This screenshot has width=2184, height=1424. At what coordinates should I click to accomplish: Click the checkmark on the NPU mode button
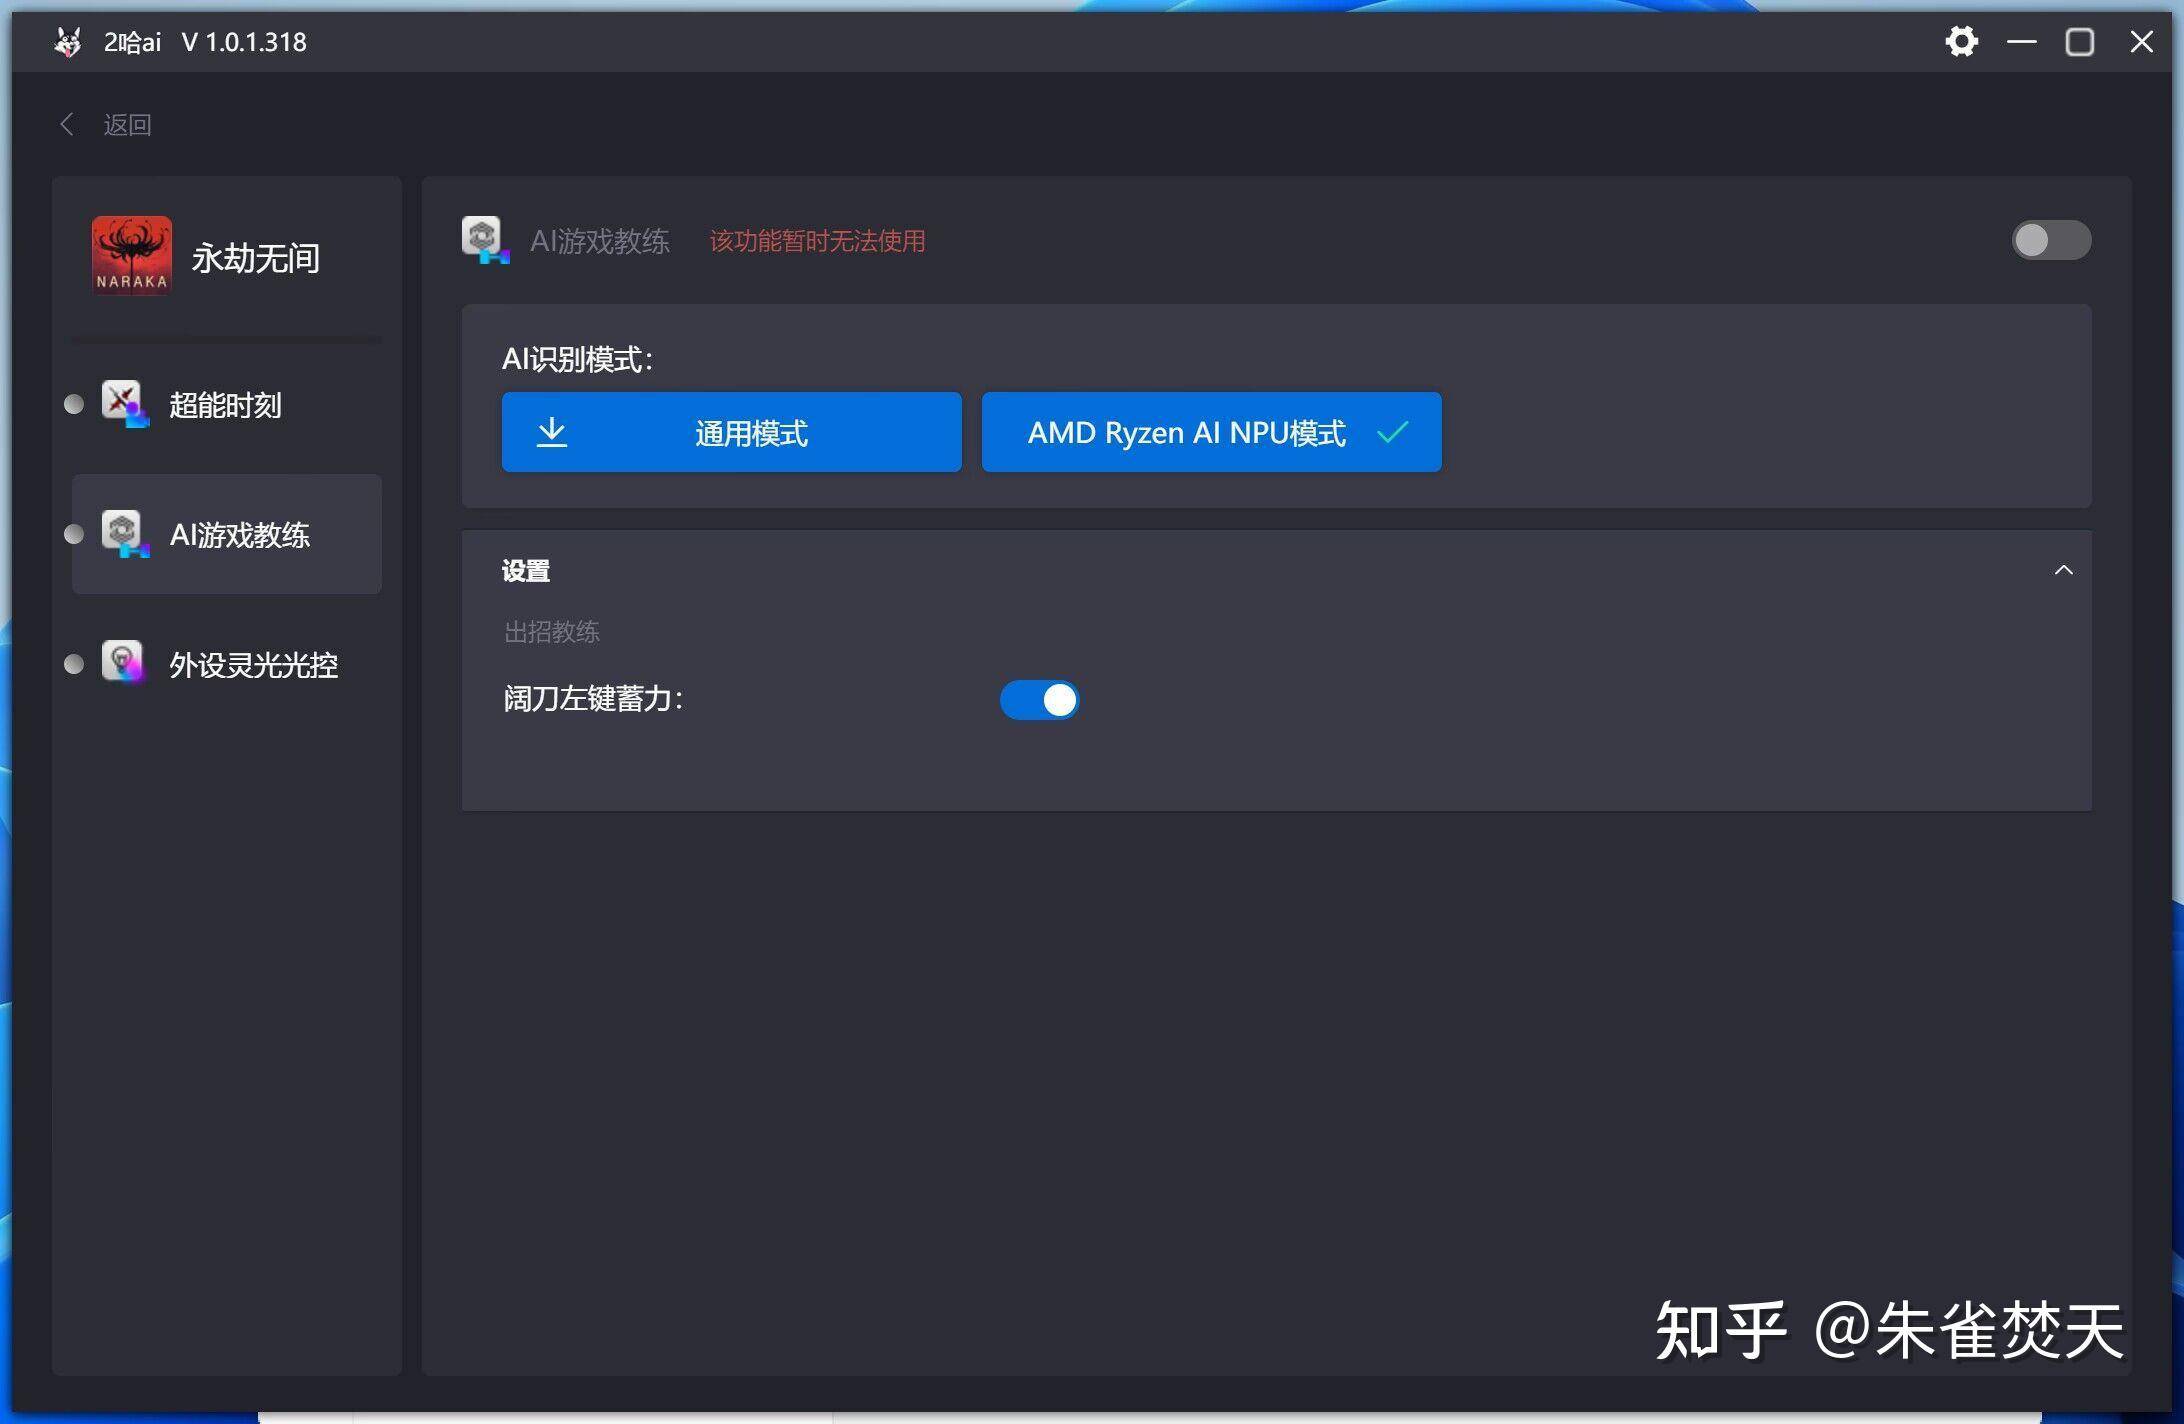[1392, 433]
